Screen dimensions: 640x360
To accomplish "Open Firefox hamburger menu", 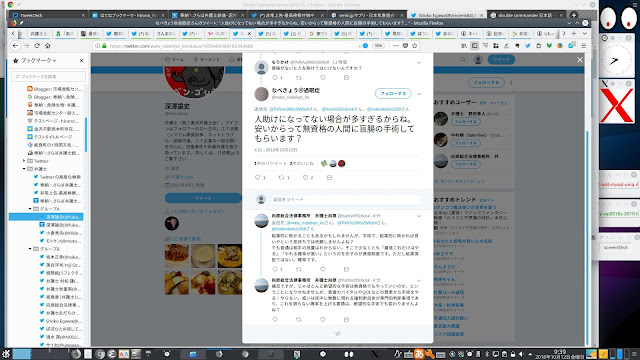I will coord(584,46).
